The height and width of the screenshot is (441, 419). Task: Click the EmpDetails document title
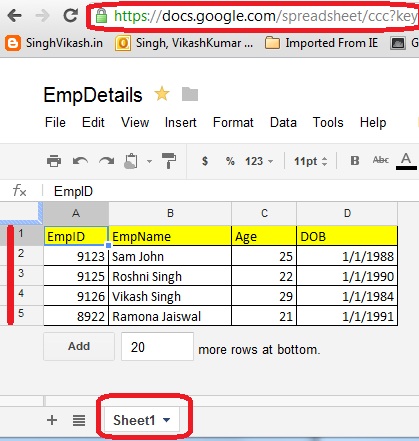click(x=93, y=95)
